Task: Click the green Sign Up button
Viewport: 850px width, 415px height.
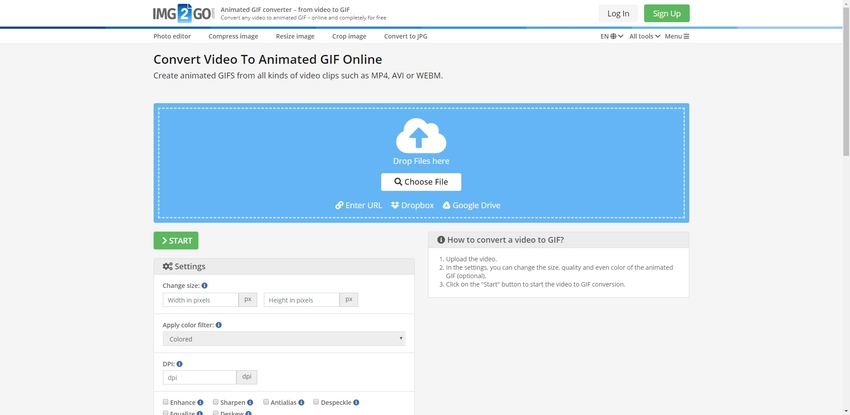Action: [x=667, y=14]
